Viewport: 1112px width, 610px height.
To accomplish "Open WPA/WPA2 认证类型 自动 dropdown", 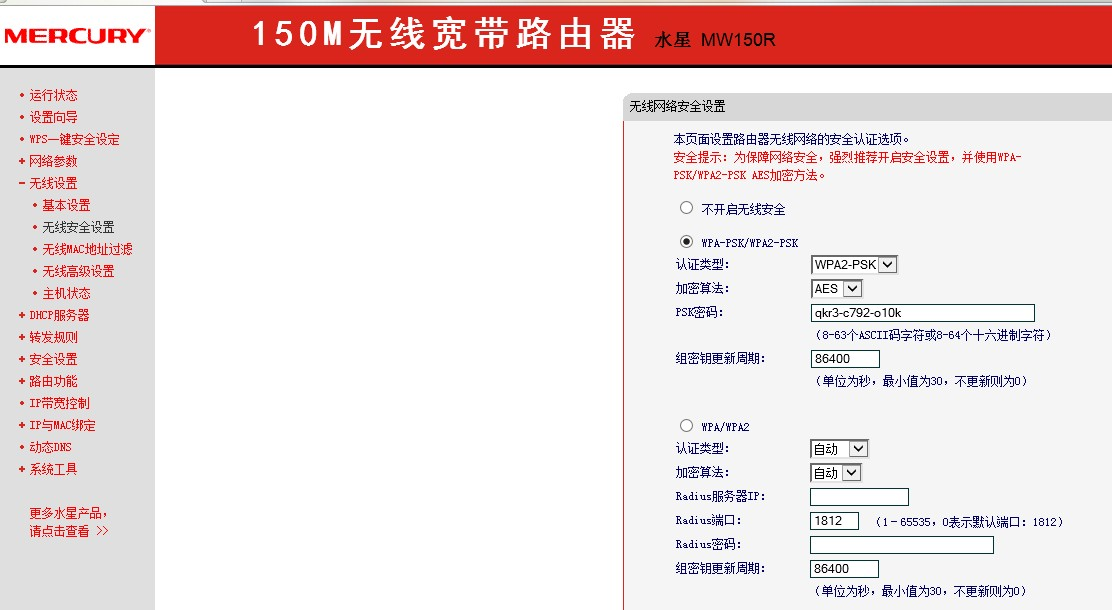I will [839, 449].
